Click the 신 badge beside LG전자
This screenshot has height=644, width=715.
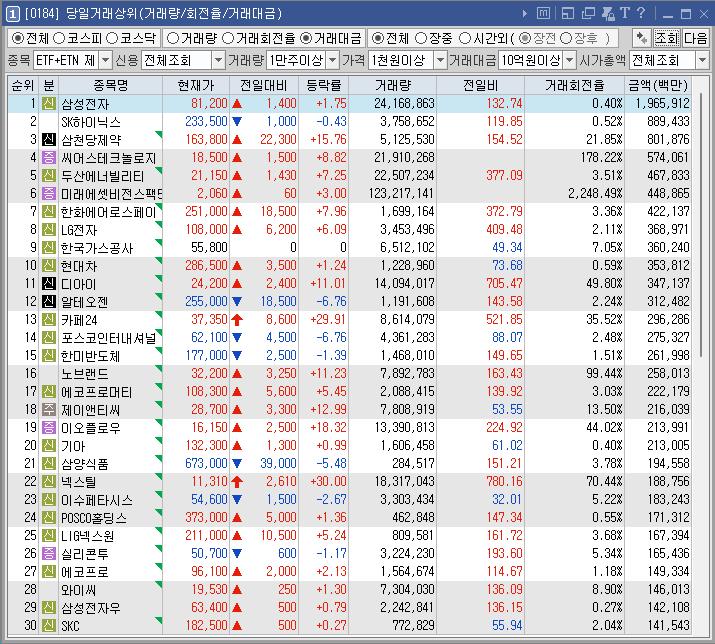[49, 229]
